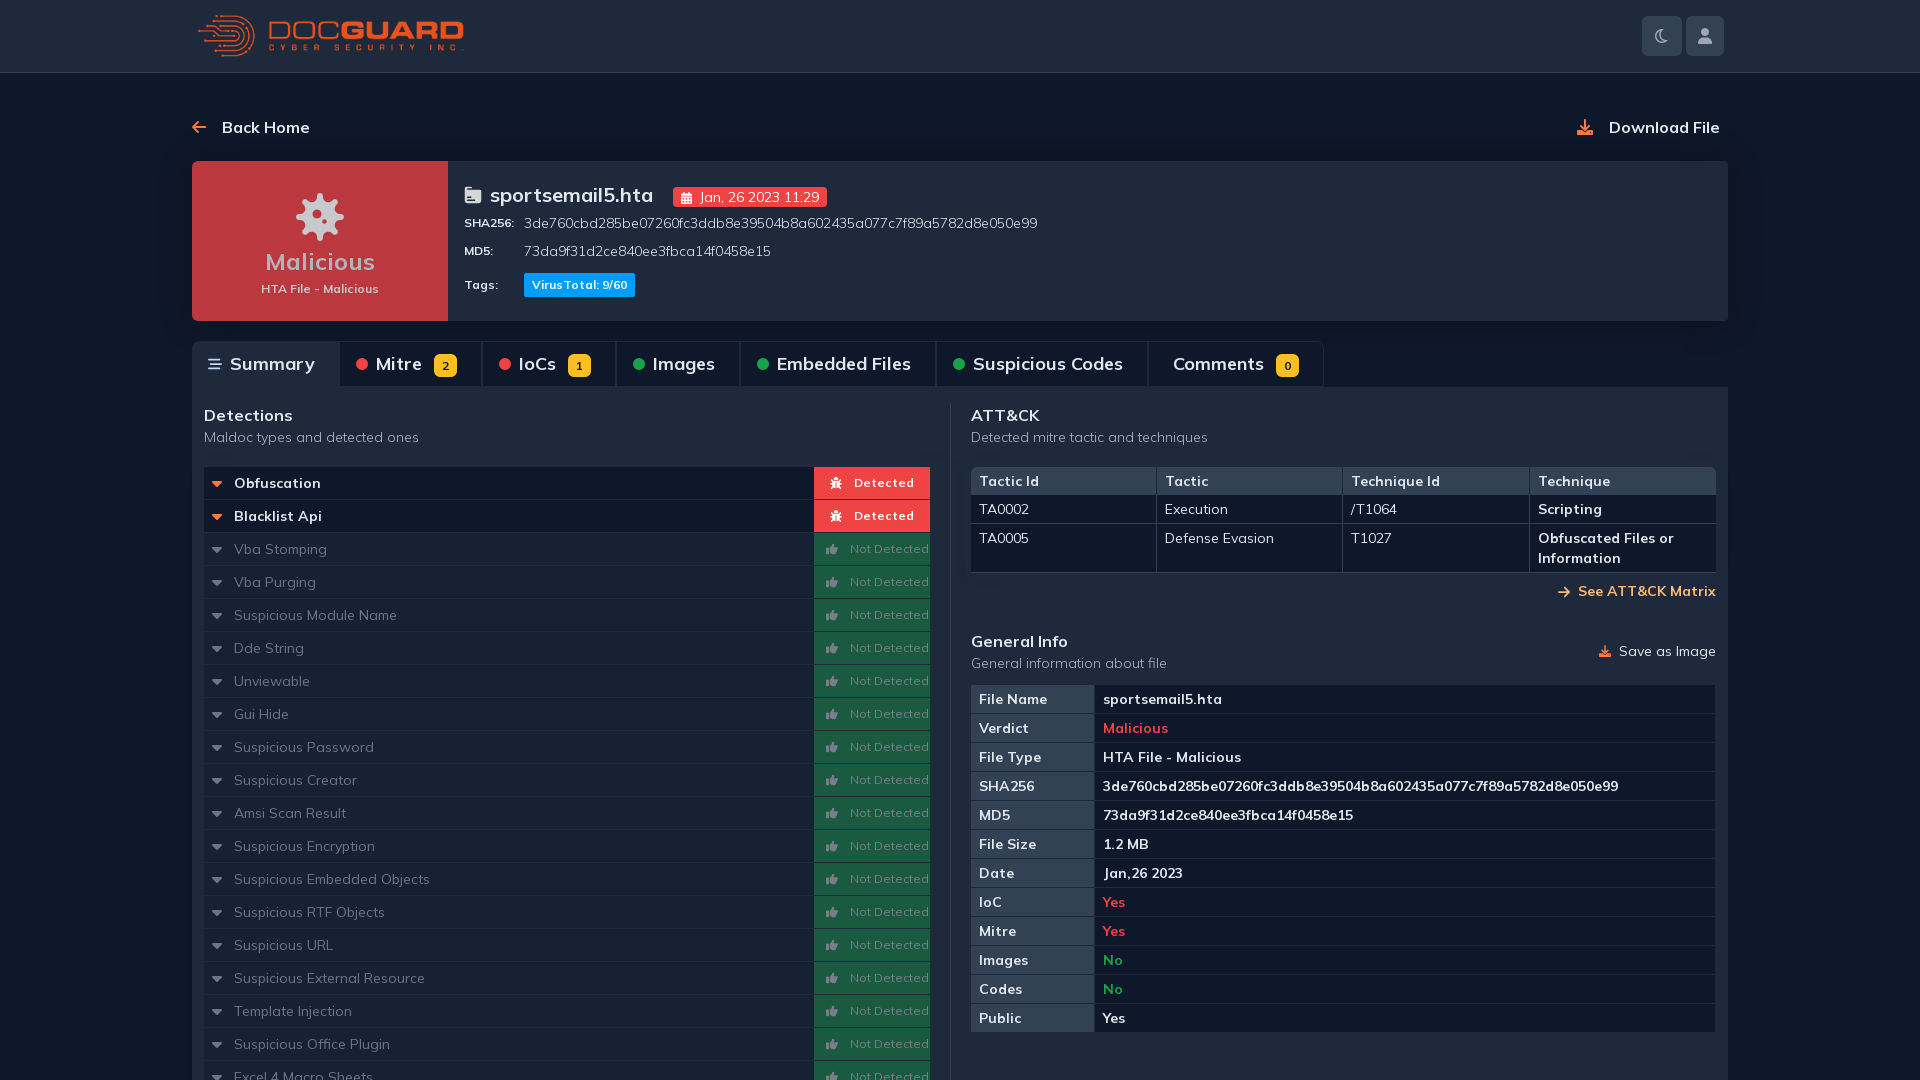Viewport: 1920px width, 1080px height.
Task: Click Not Detected thumbs-up for Suspicious Encryption
Action: coord(832,846)
